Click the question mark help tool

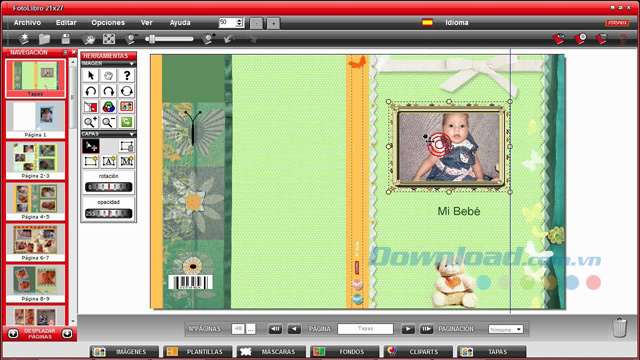127,76
